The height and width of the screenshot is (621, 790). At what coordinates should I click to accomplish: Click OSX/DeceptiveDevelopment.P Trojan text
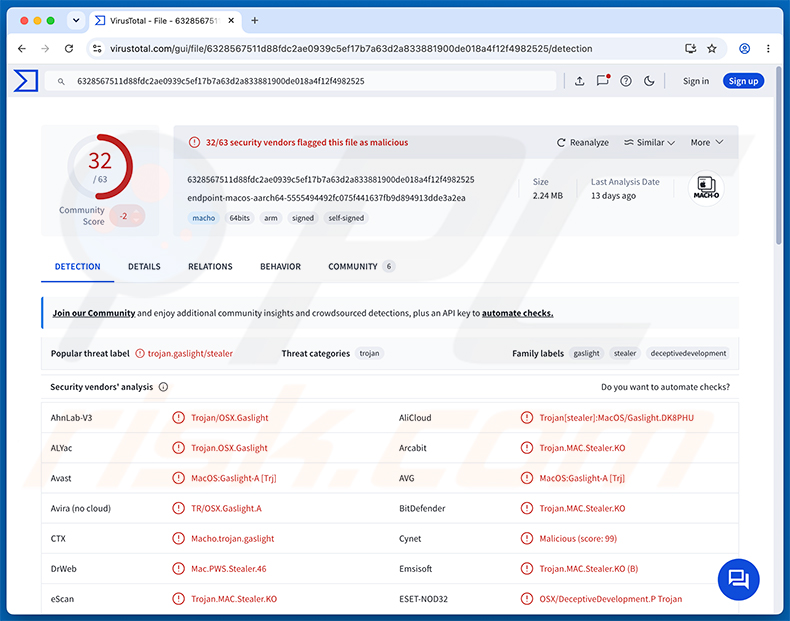pos(611,599)
